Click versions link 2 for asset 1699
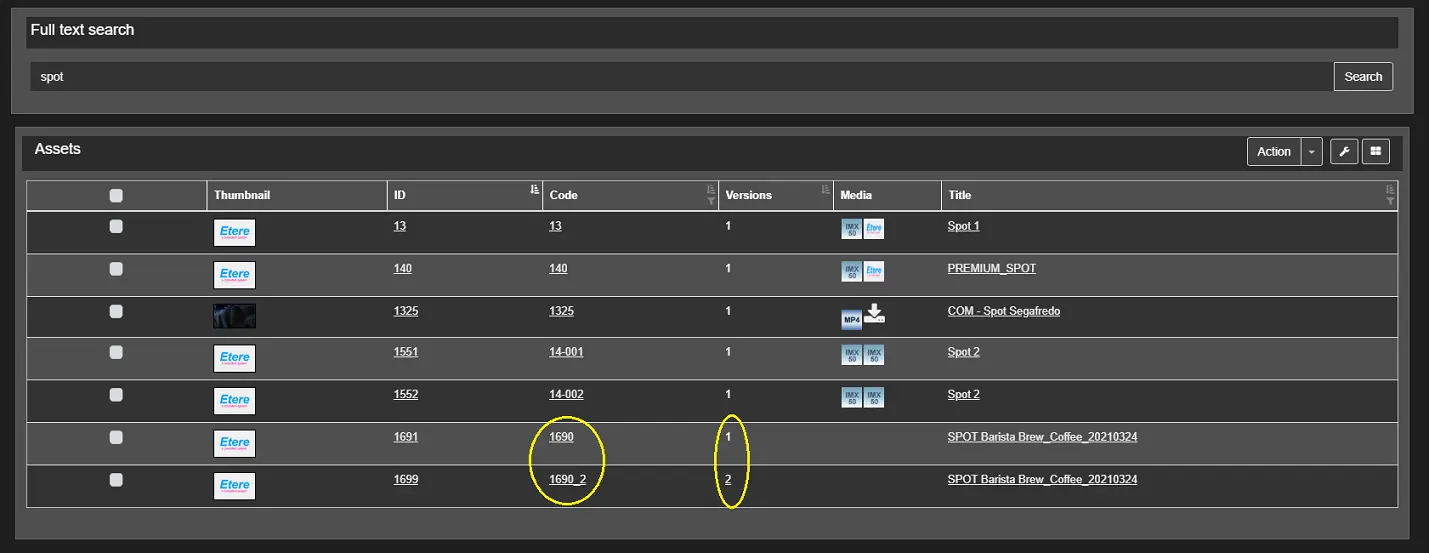 pyautogui.click(x=728, y=480)
